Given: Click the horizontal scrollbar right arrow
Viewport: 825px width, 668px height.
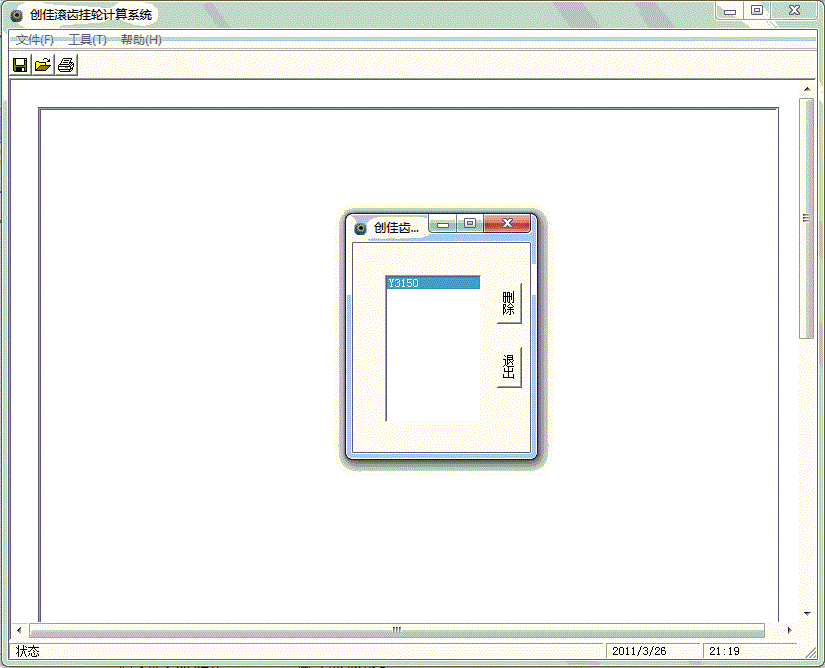Looking at the screenshot, I should click(x=789, y=630).
